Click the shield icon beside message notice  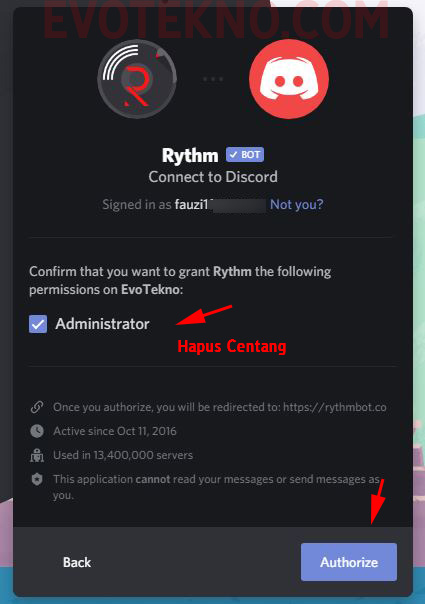pos(37,479)
